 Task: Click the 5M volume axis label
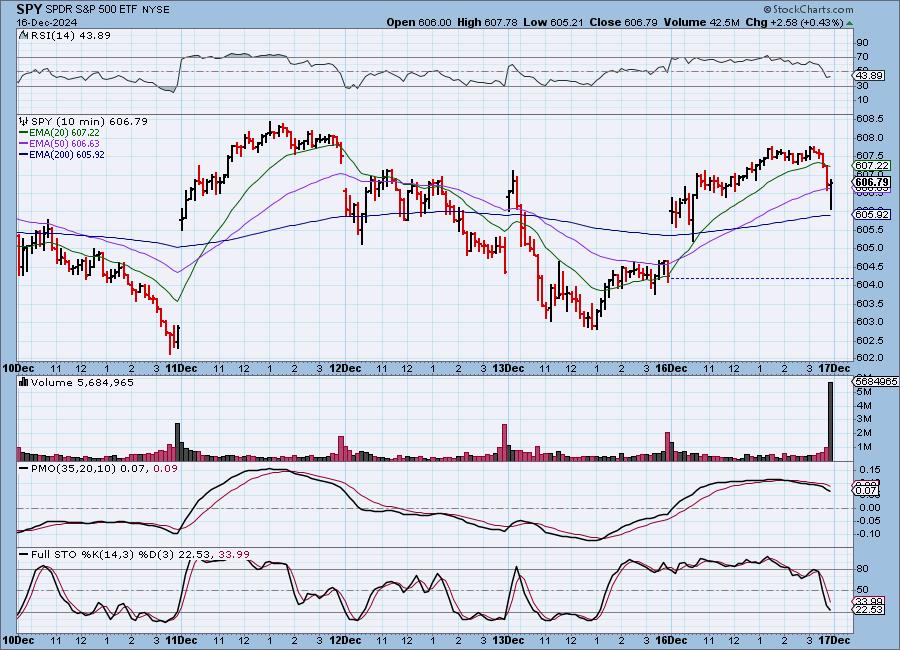pos(864,392)
